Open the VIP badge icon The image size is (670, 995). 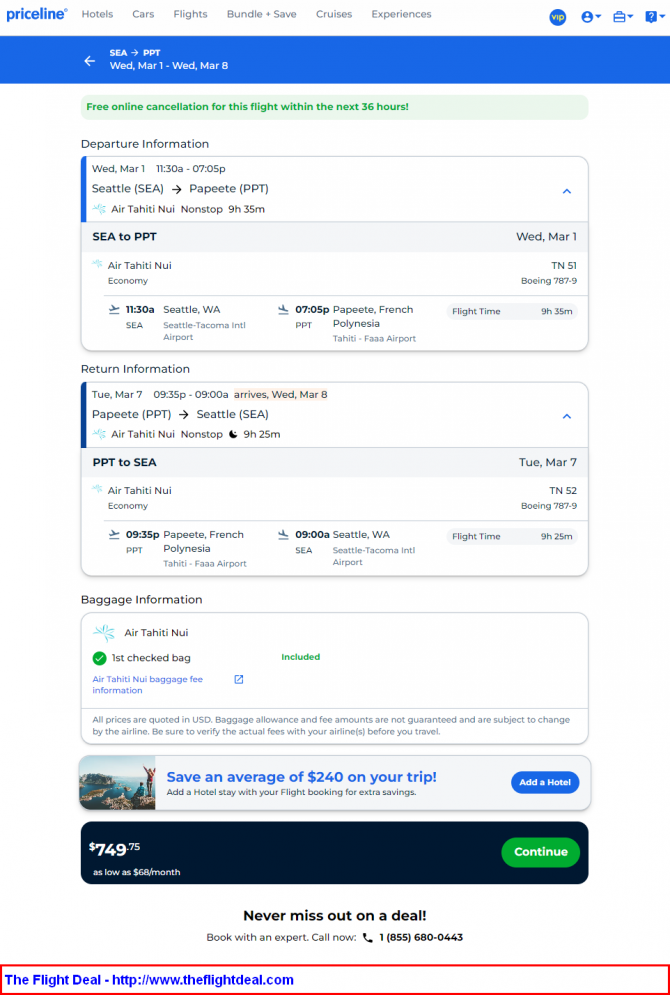(x=558, y=17)
